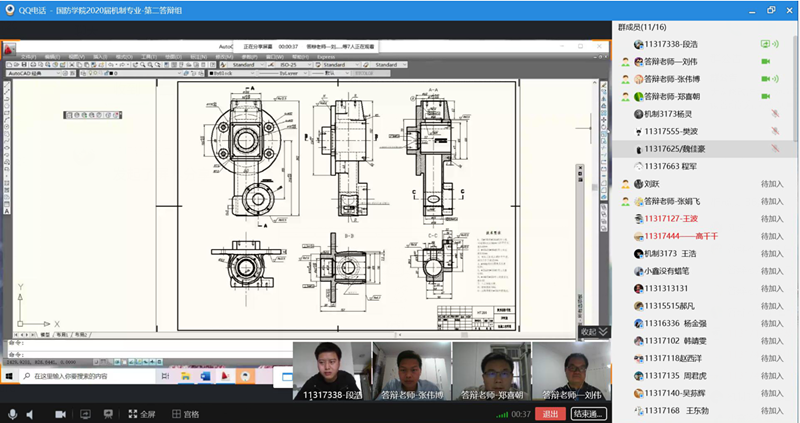Image resolution: width=800 pixels, height=423 pixels.
Task: Enter full screen mode (全屏)
Action: click(x=139, y=414)
